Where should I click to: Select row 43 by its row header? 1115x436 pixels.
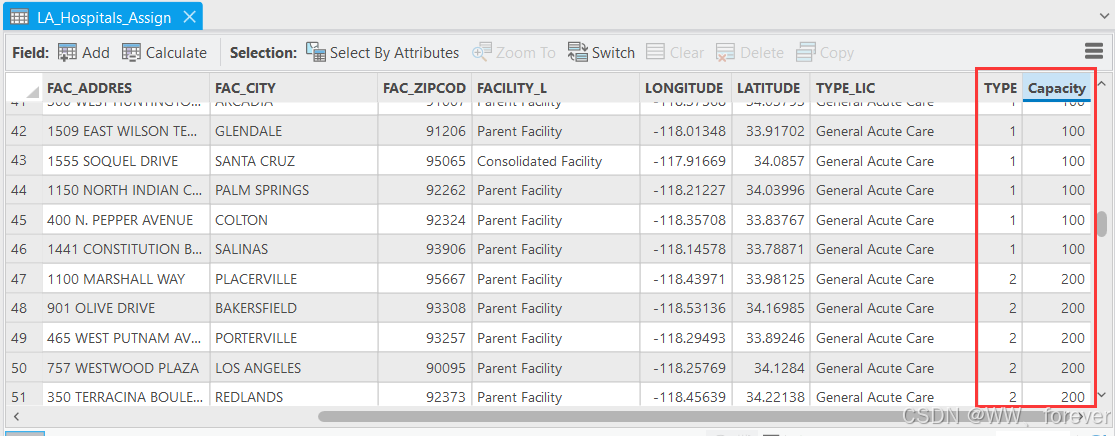click(23, 161)
